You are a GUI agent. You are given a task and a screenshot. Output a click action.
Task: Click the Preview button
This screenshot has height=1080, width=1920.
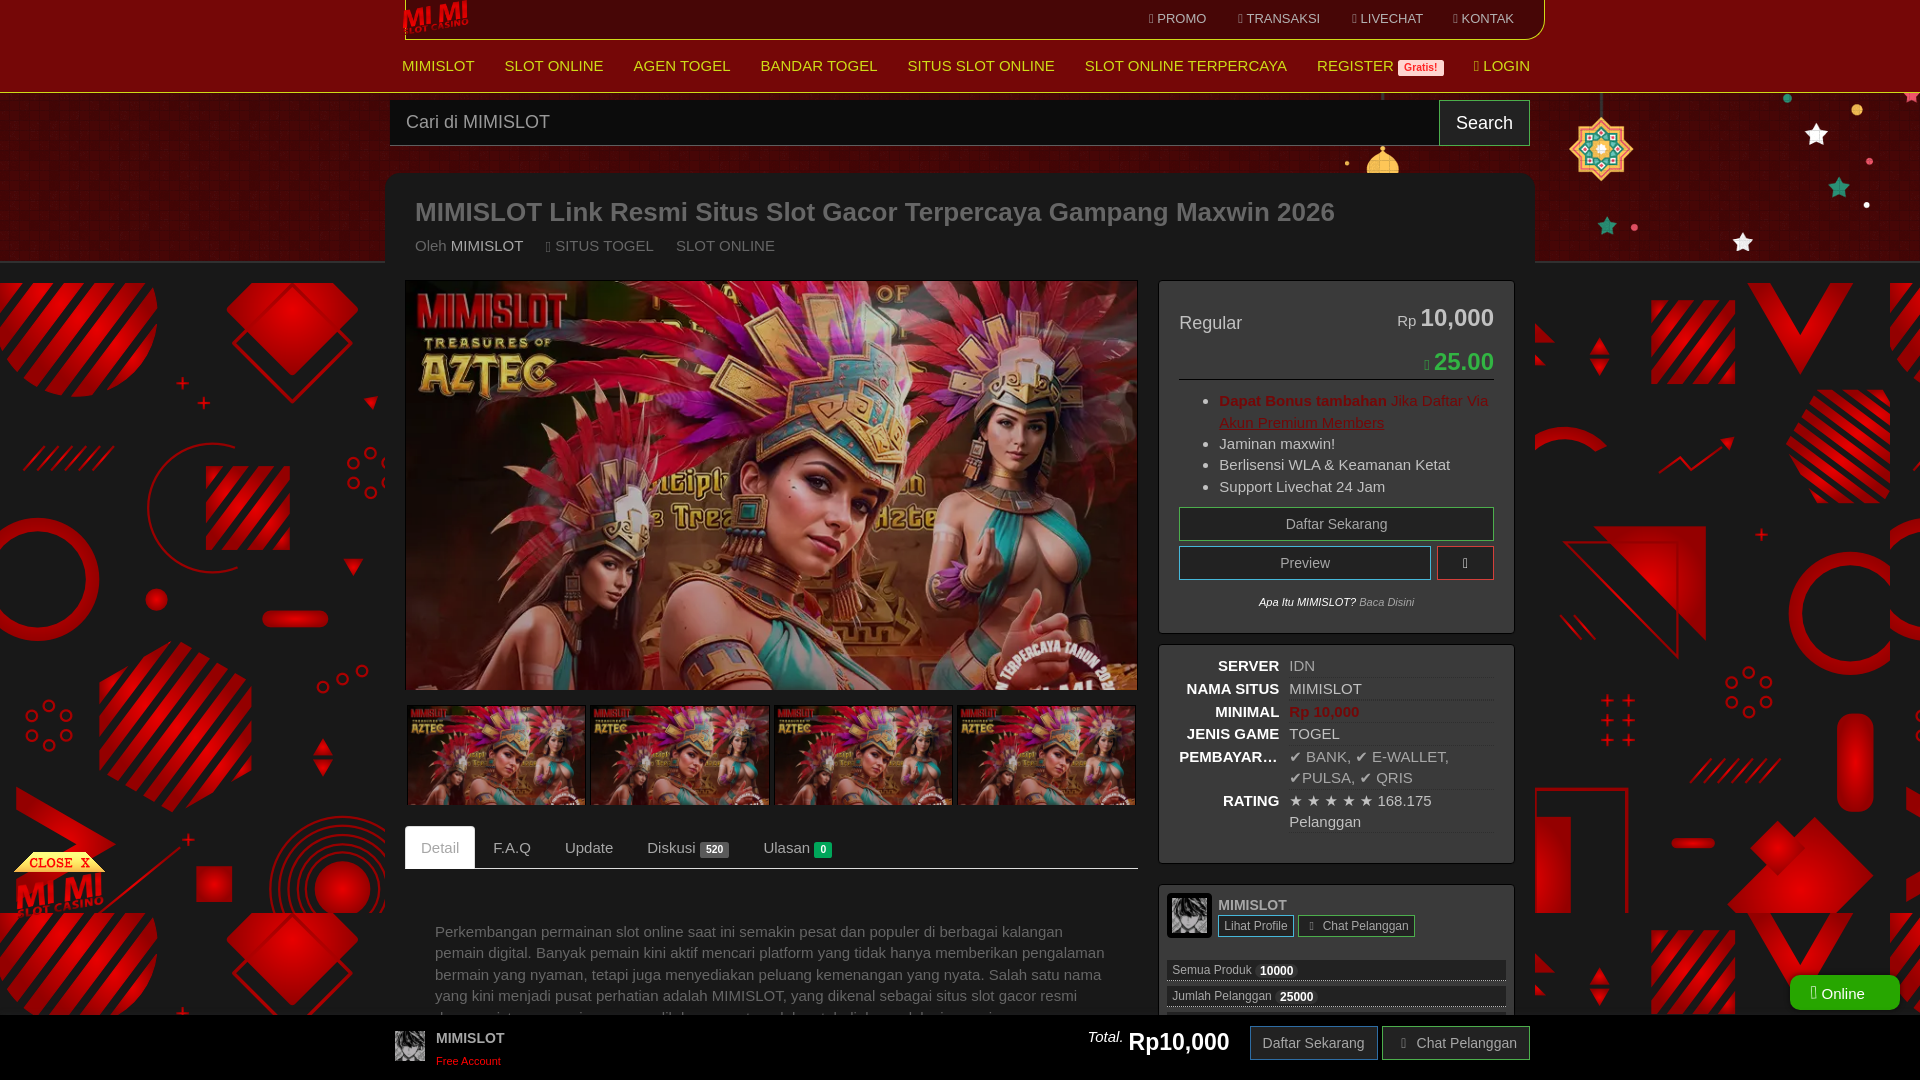(1305, 563)
